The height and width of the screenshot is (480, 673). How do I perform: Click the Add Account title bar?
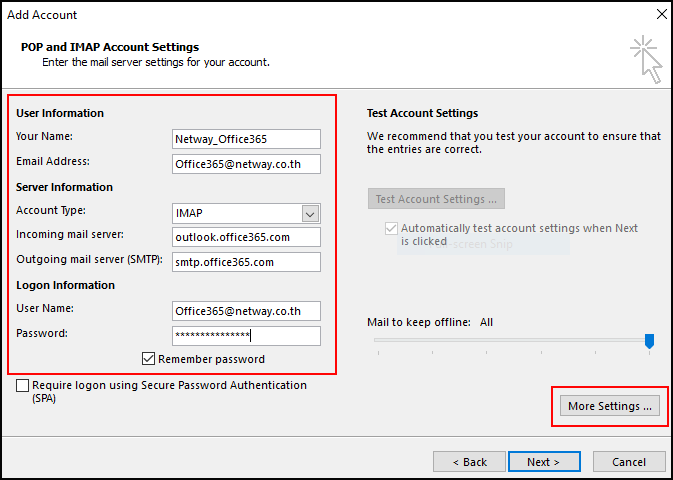300,15
